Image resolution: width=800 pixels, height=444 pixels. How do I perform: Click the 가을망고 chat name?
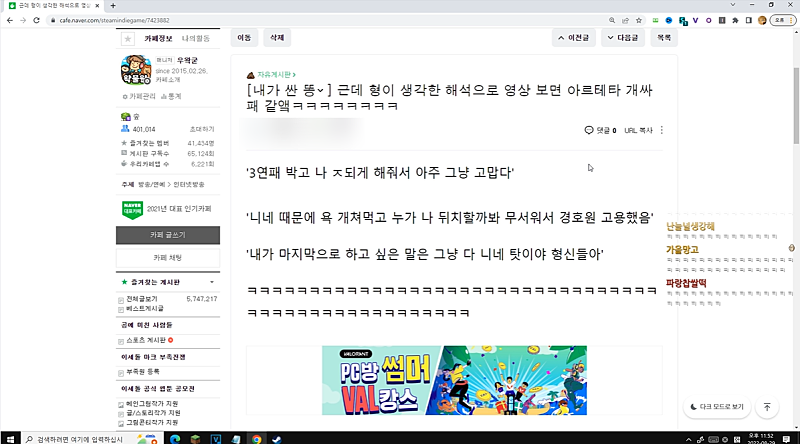point(682,250)
